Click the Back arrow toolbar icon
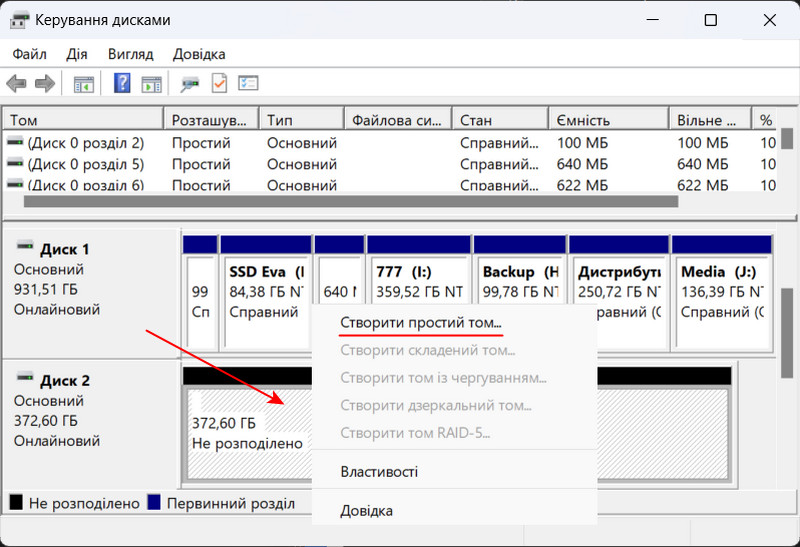This screenshot has height=547, width=800. [17, 84]
